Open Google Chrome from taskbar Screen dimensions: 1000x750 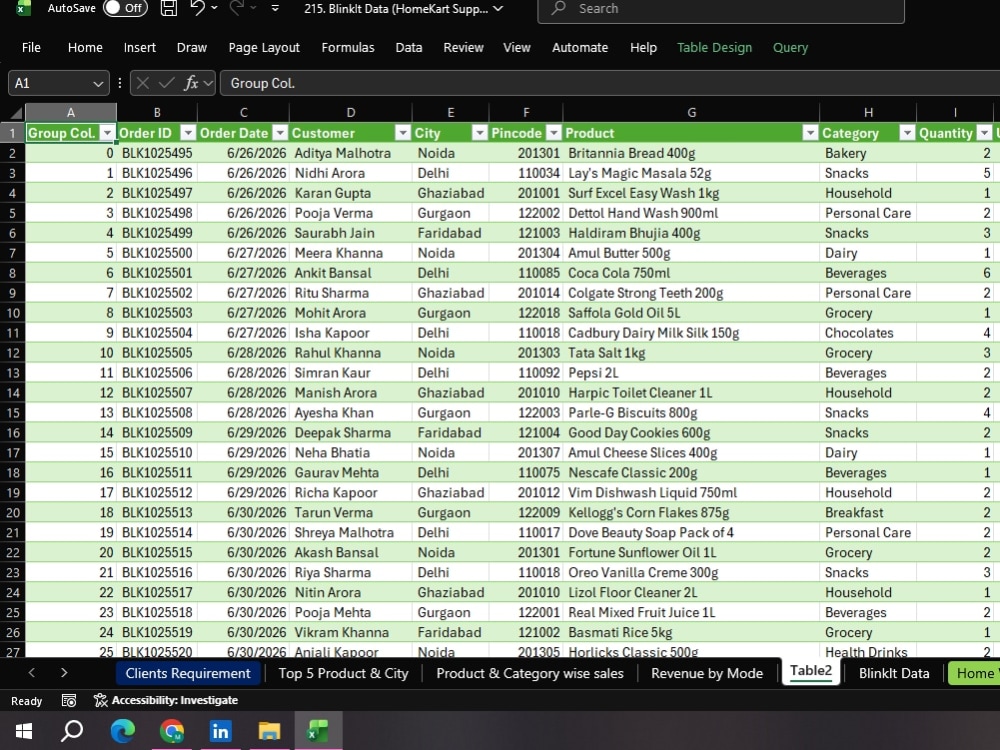point(172,731)
